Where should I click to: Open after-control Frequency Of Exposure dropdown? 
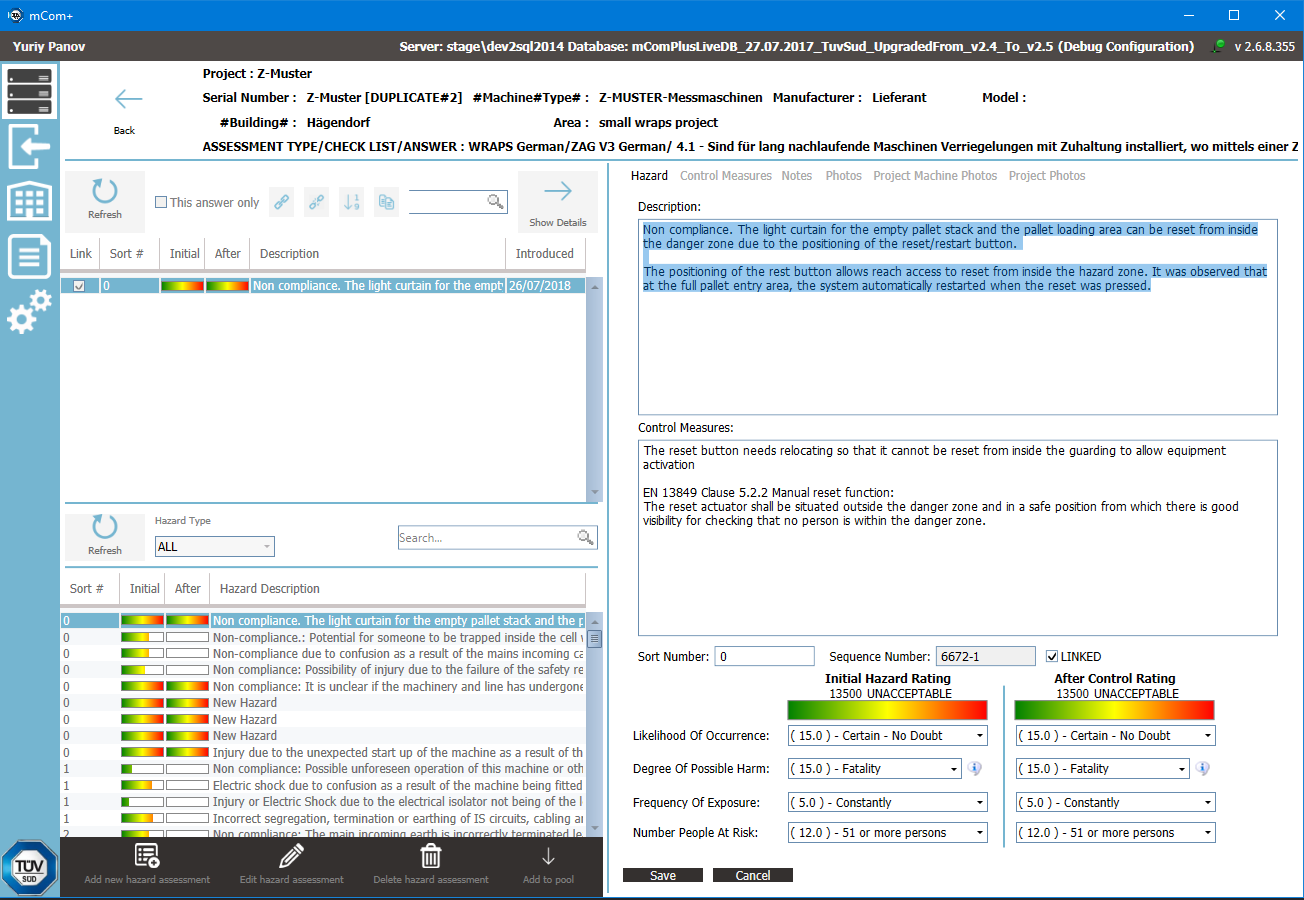point(1116,802)
